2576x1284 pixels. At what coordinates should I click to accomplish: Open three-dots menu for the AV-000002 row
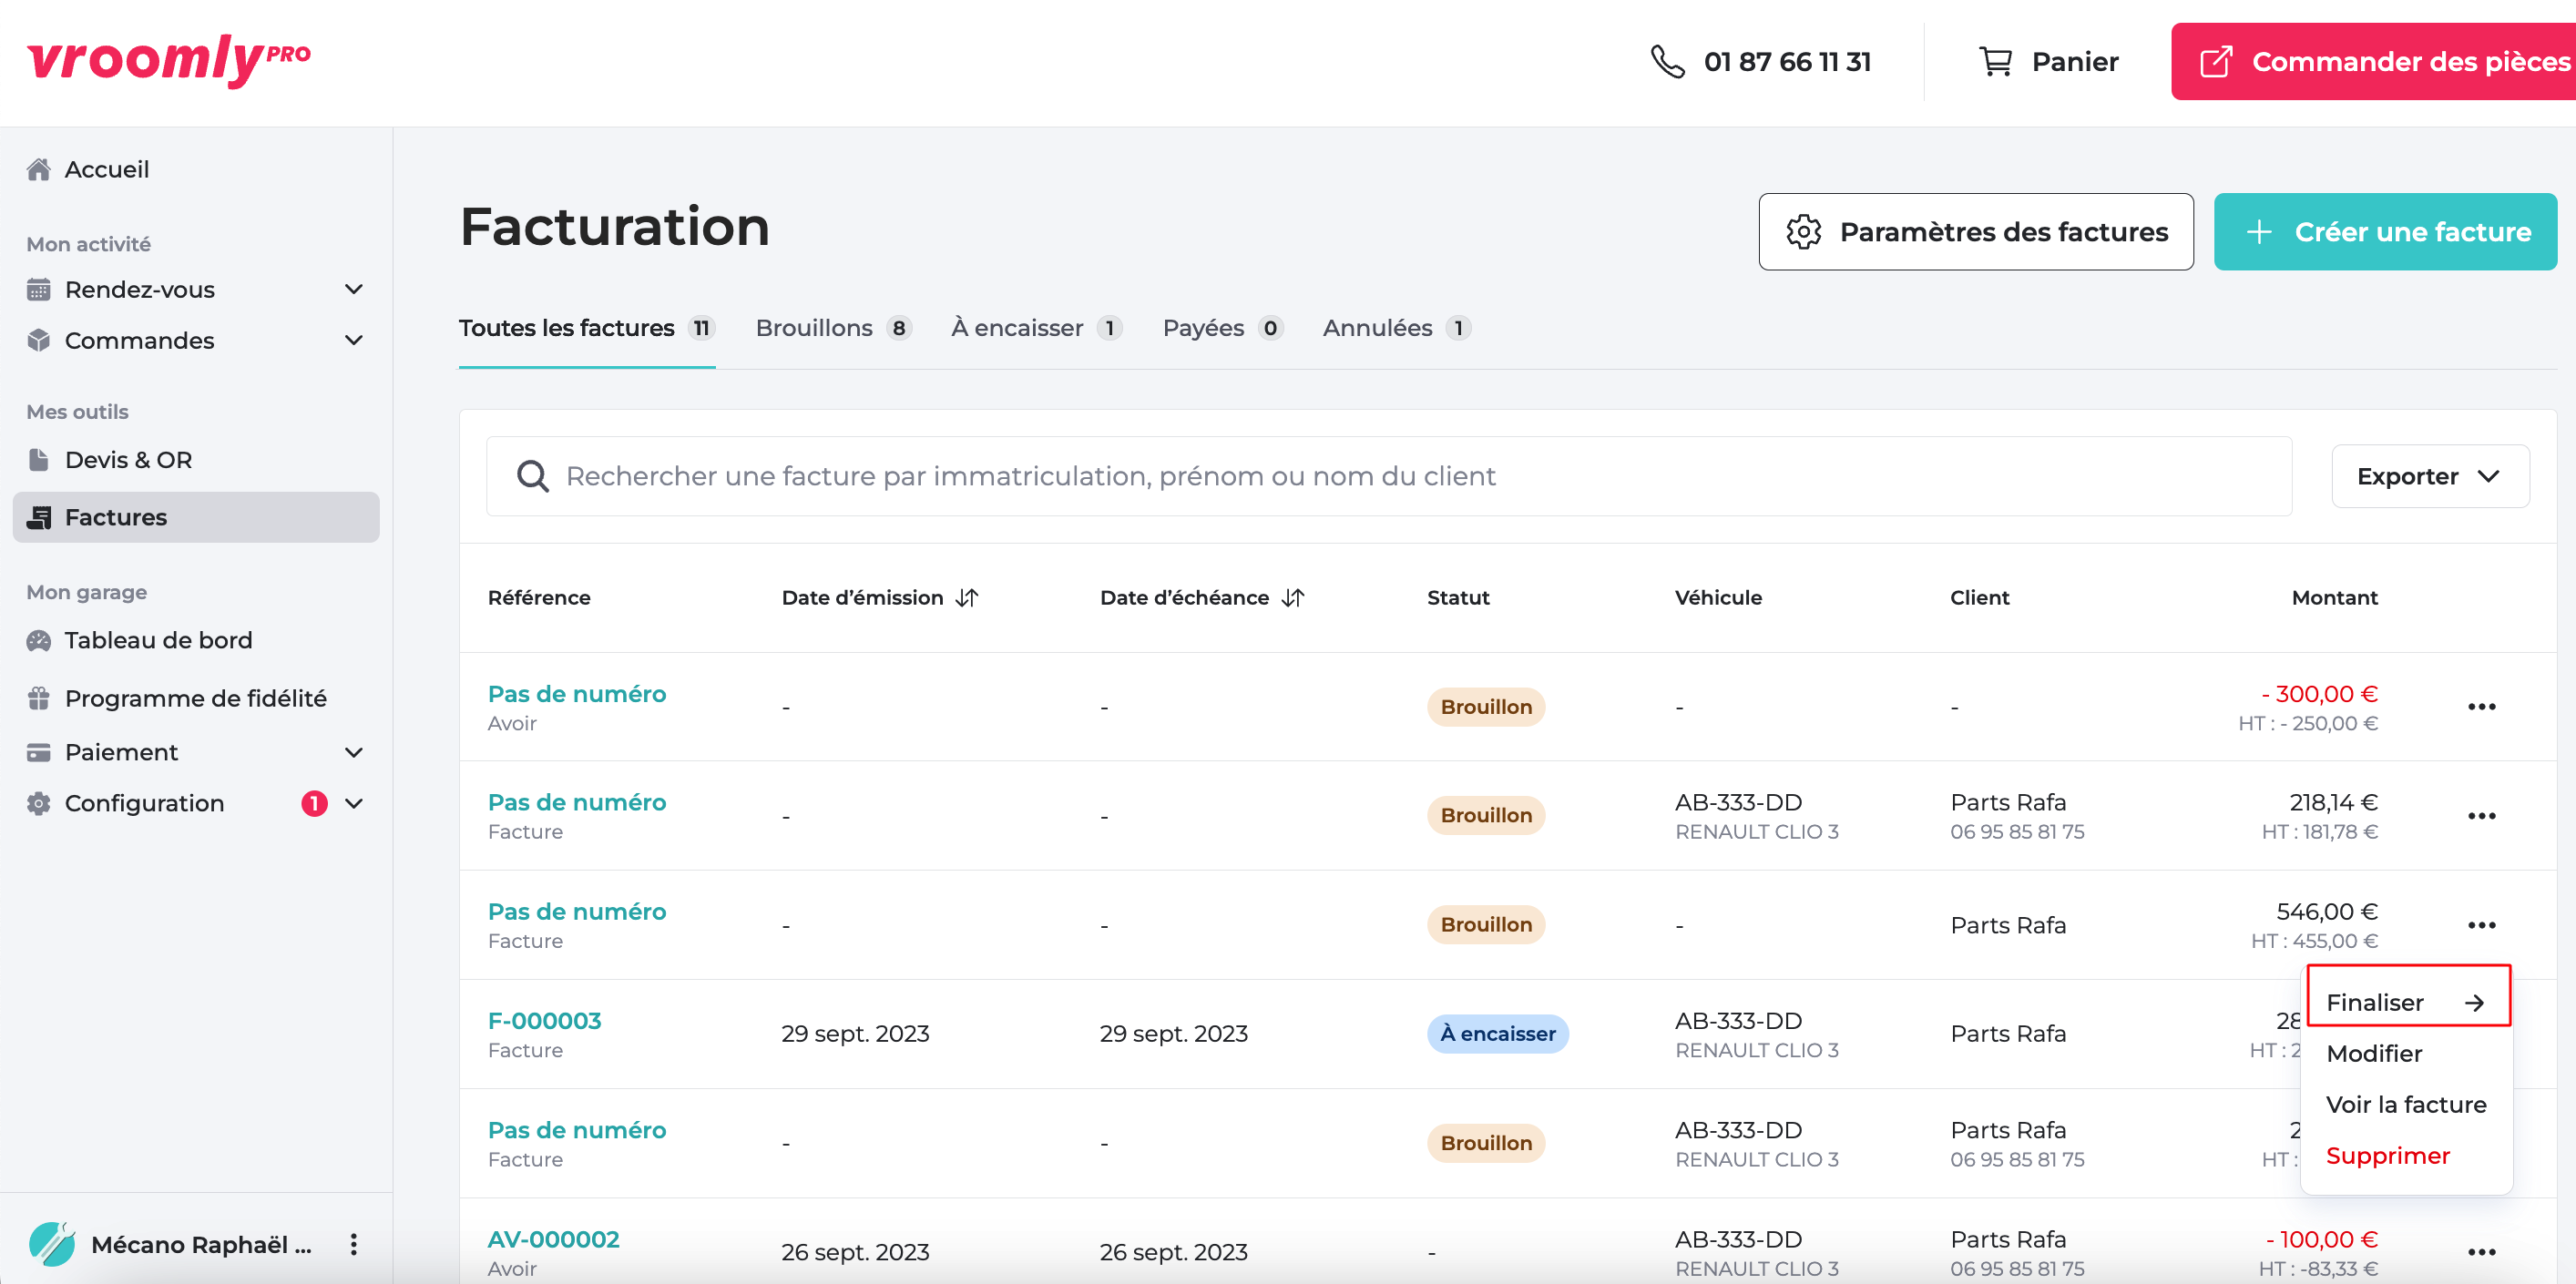[2481, 1252]
